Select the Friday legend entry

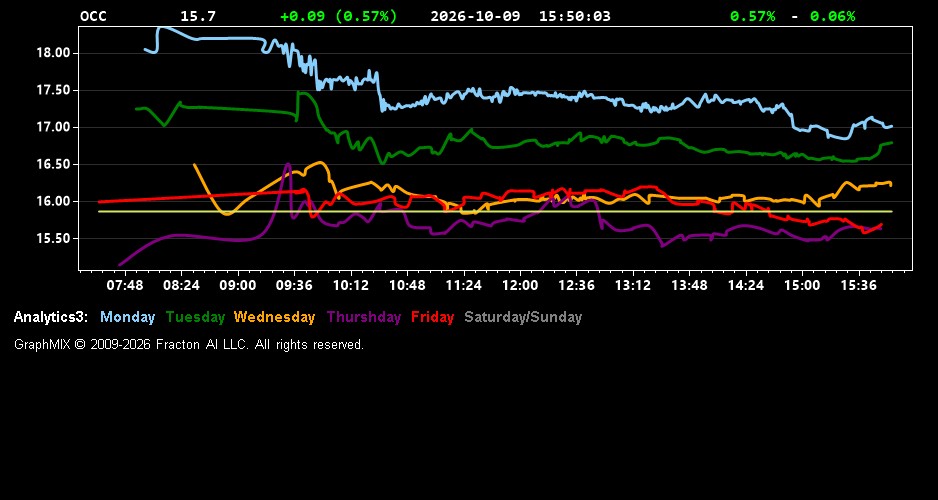point(433,318)
